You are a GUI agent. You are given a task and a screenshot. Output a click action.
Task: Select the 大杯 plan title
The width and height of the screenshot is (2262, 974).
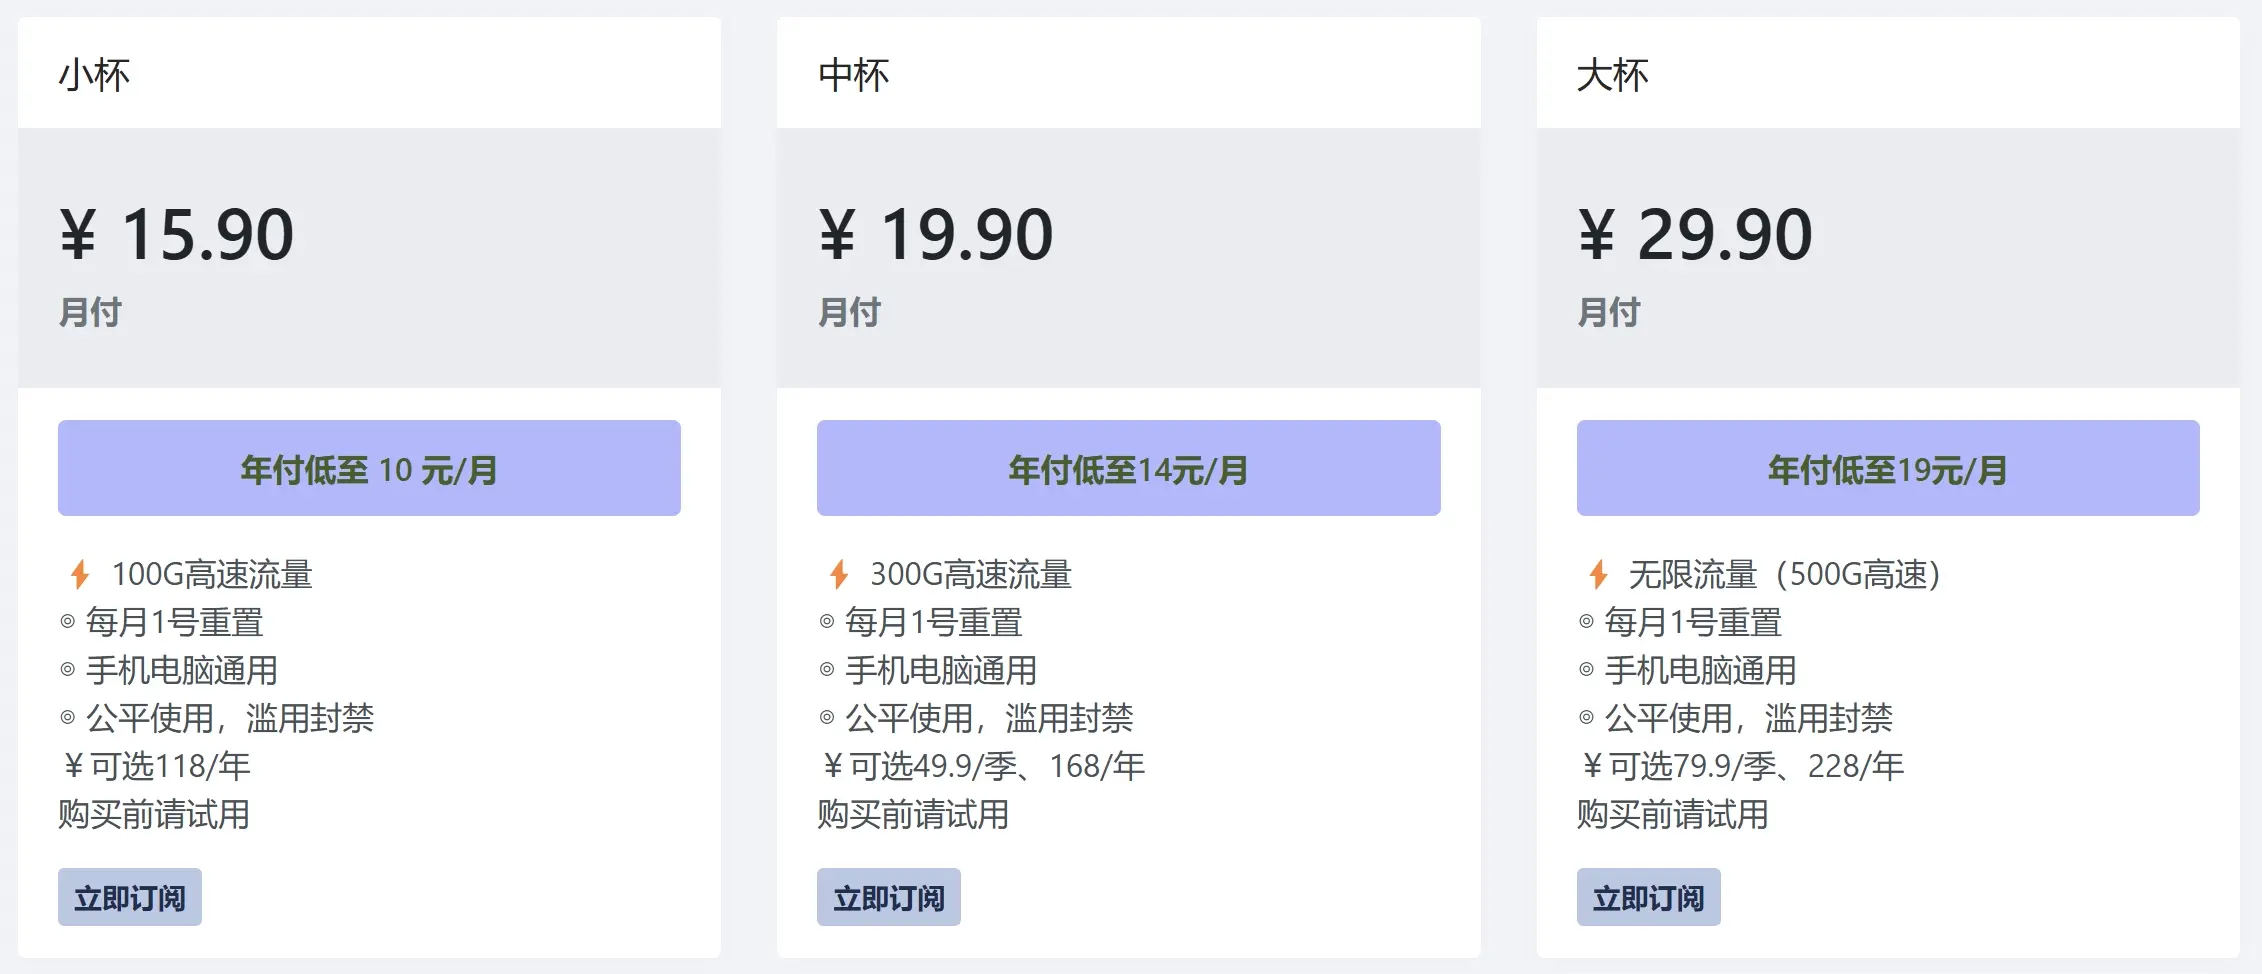[x=1612, y=75]
